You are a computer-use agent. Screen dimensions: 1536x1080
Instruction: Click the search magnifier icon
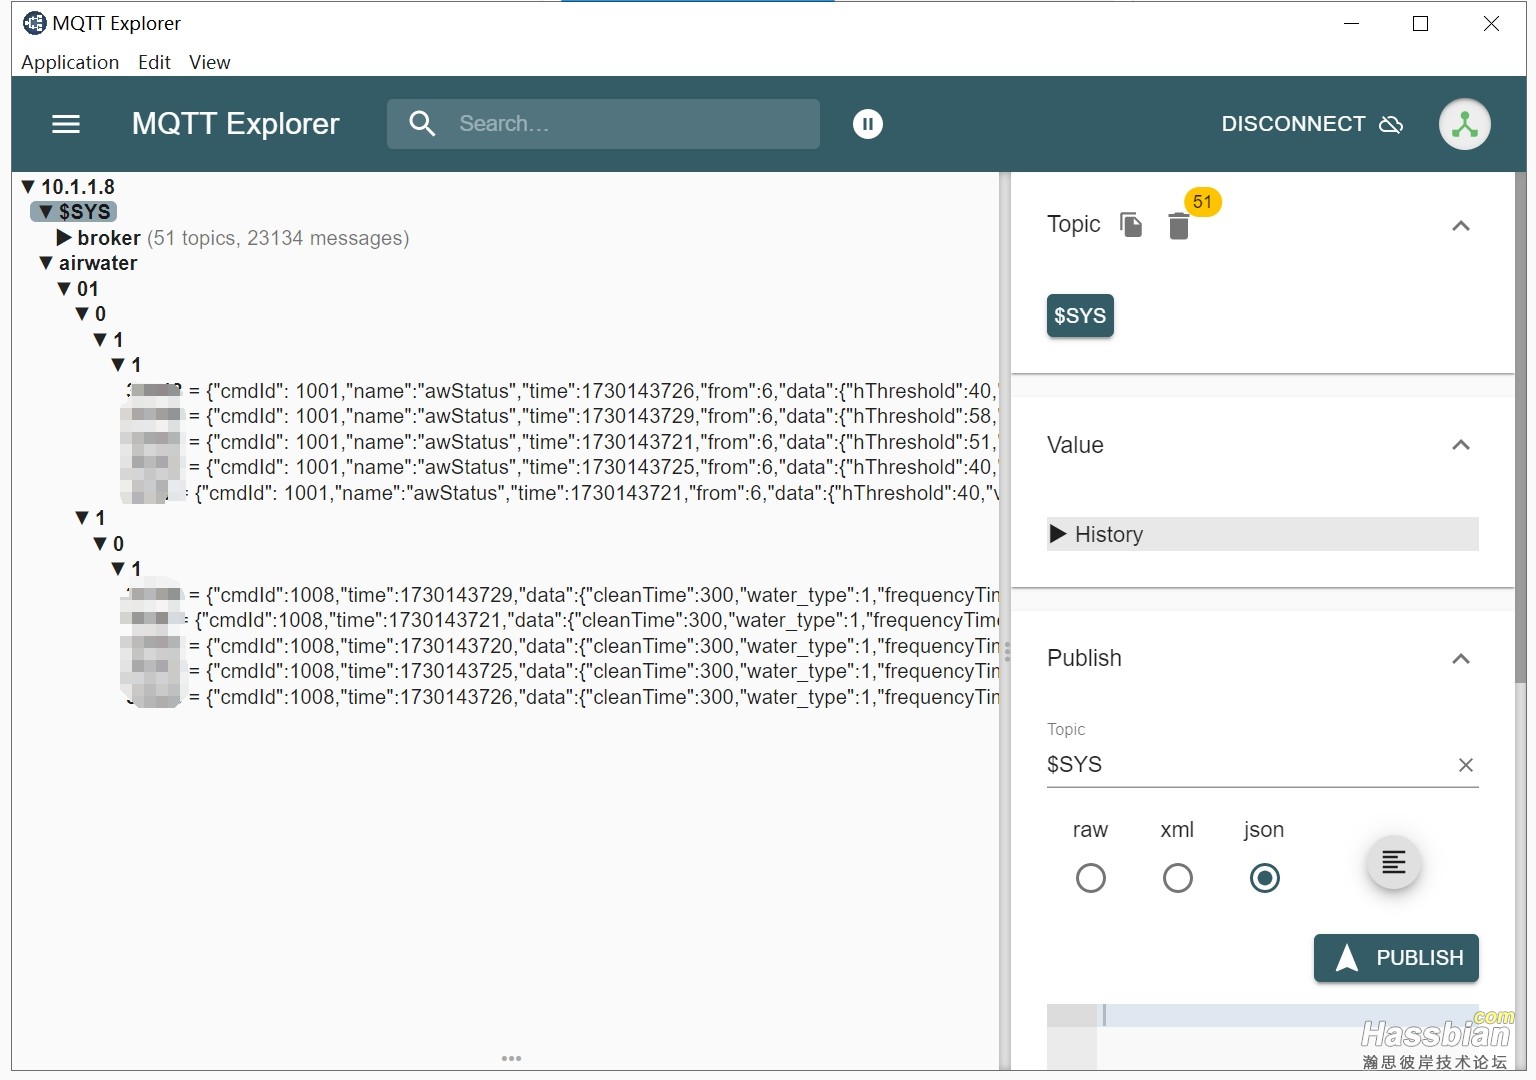[x=422, y=124]
